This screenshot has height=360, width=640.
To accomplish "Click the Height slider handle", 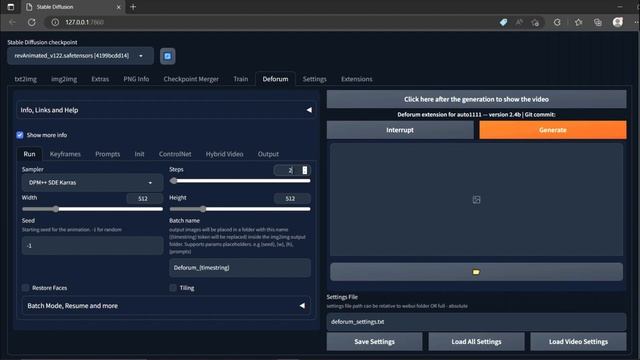I will [203, 209].
